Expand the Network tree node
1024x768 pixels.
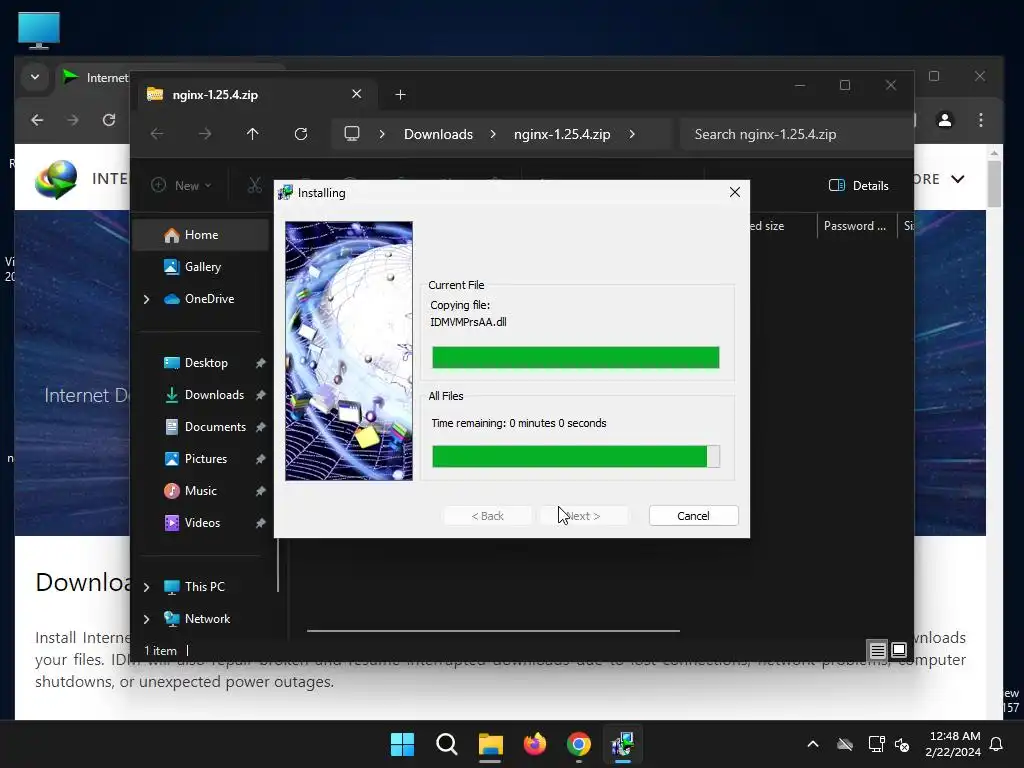pyautogui.click(x=146, y=619)
